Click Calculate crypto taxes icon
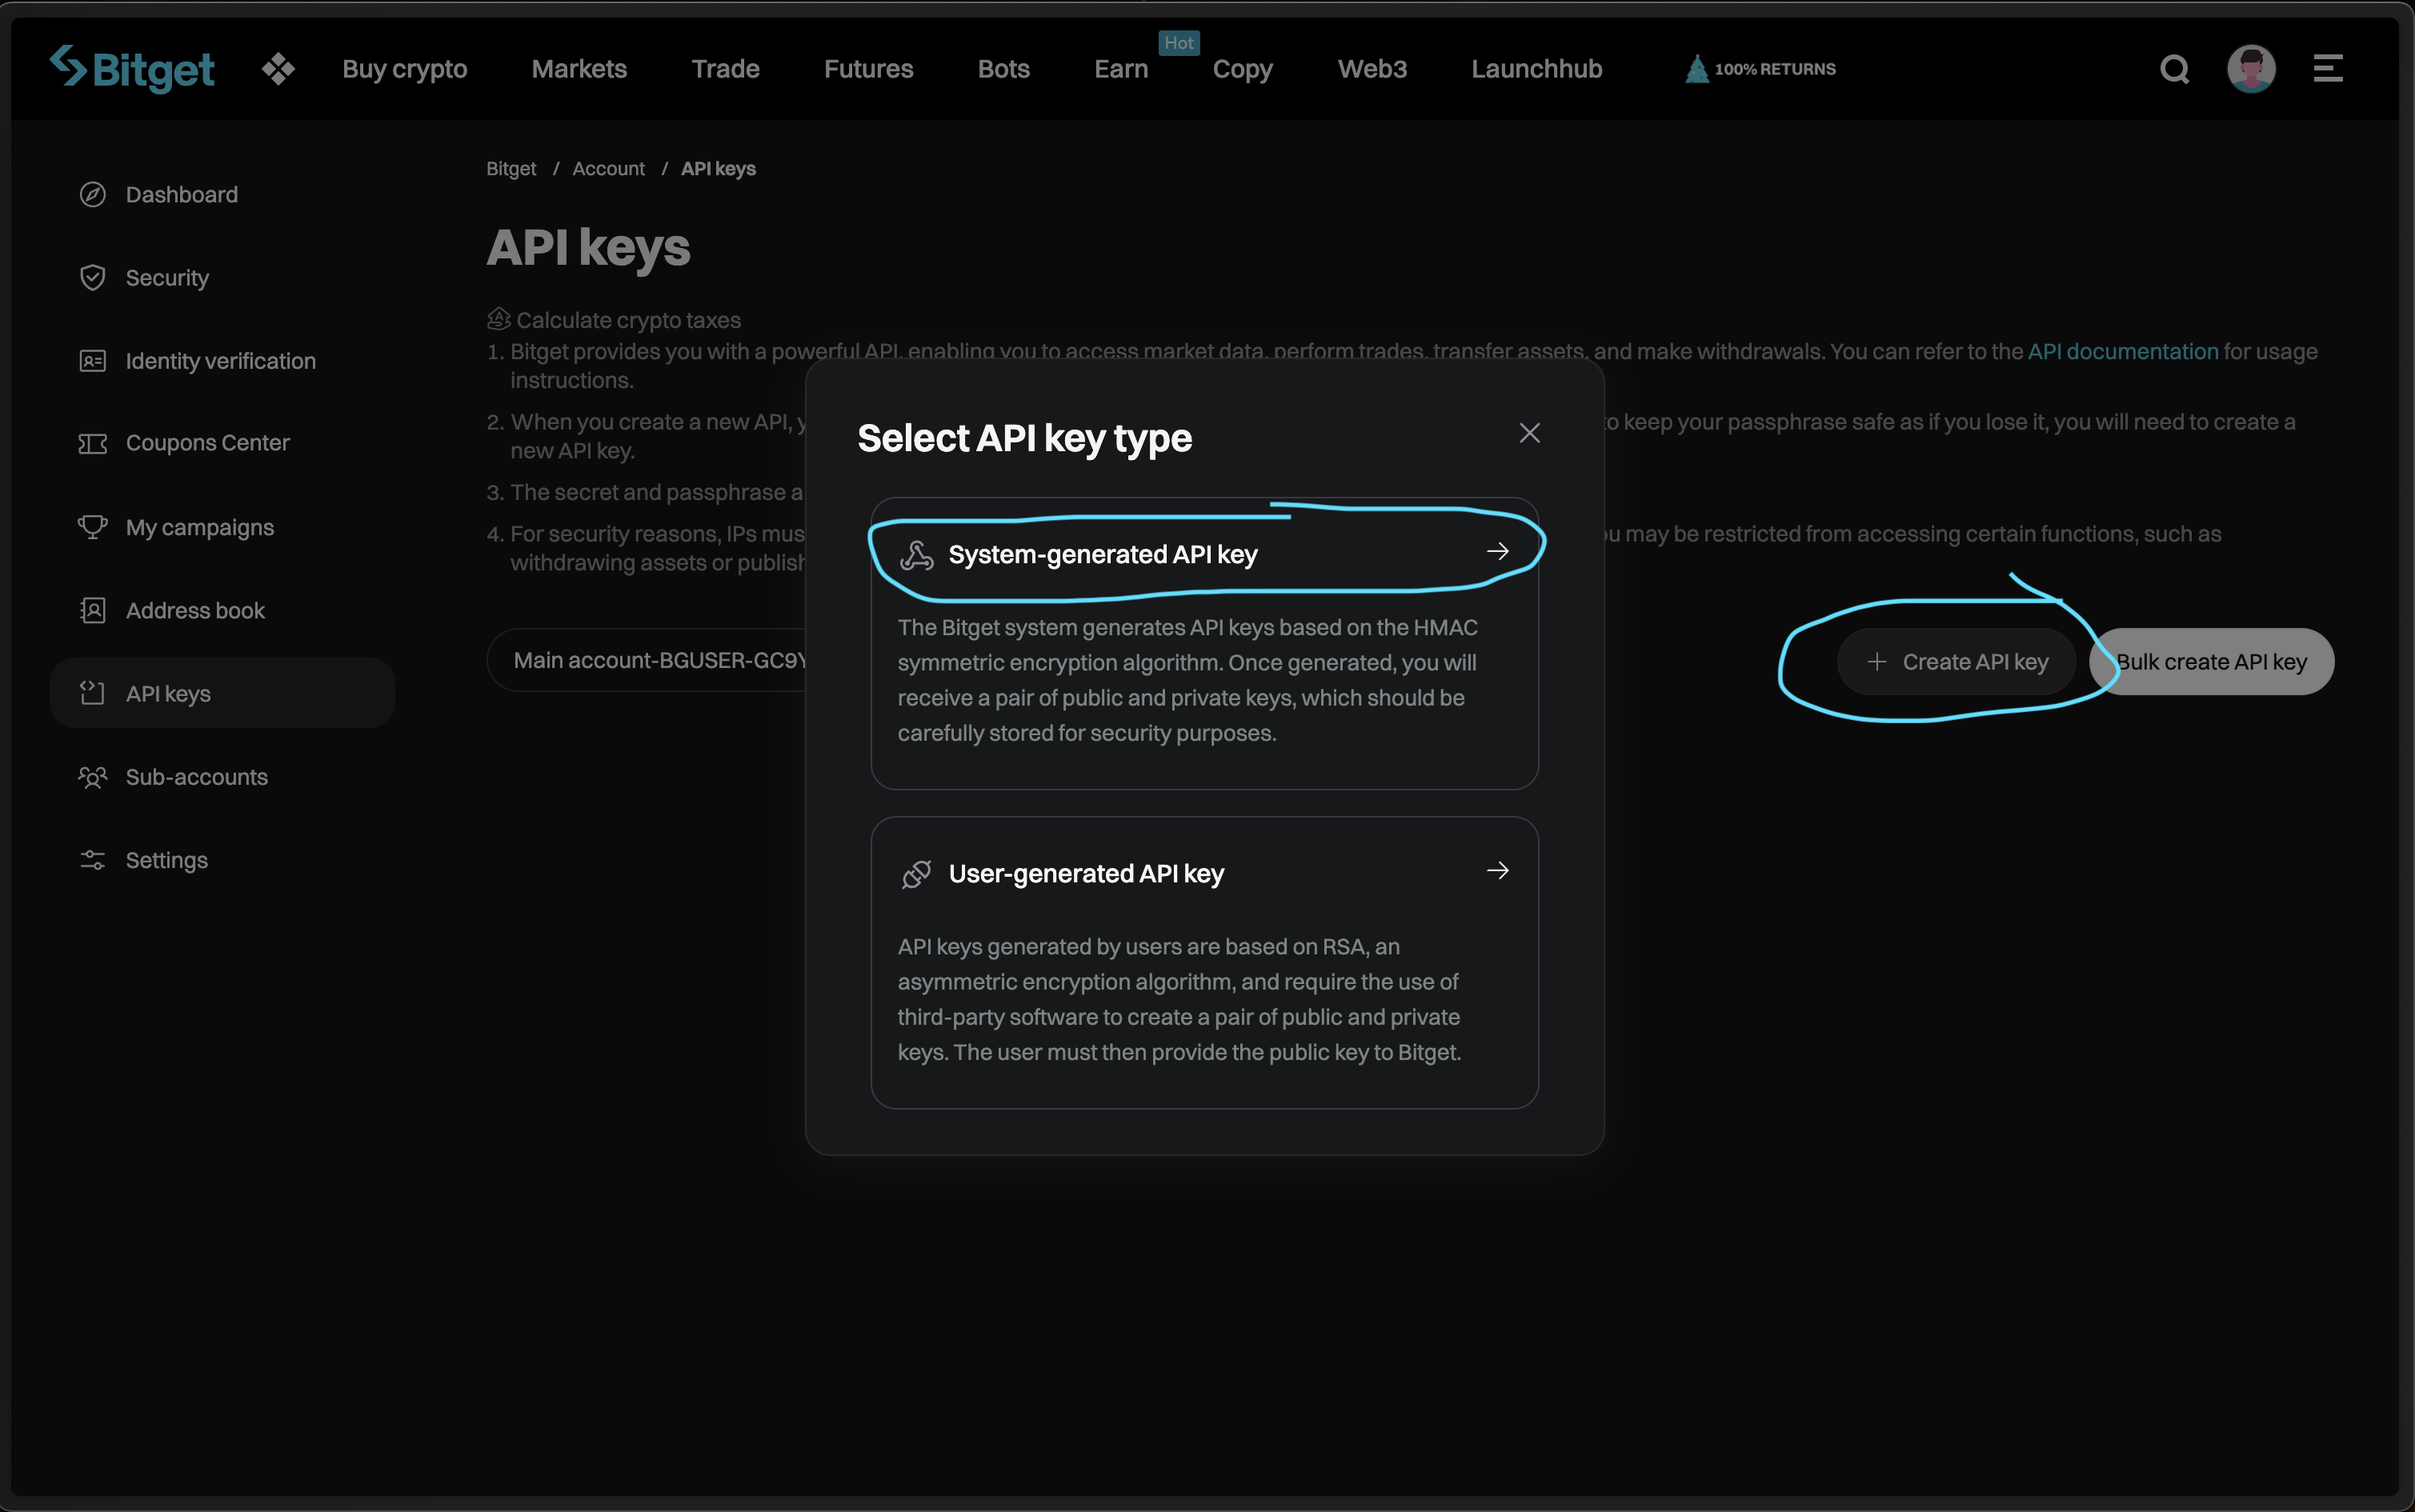2415x1512 pixels. pos(499,319)
